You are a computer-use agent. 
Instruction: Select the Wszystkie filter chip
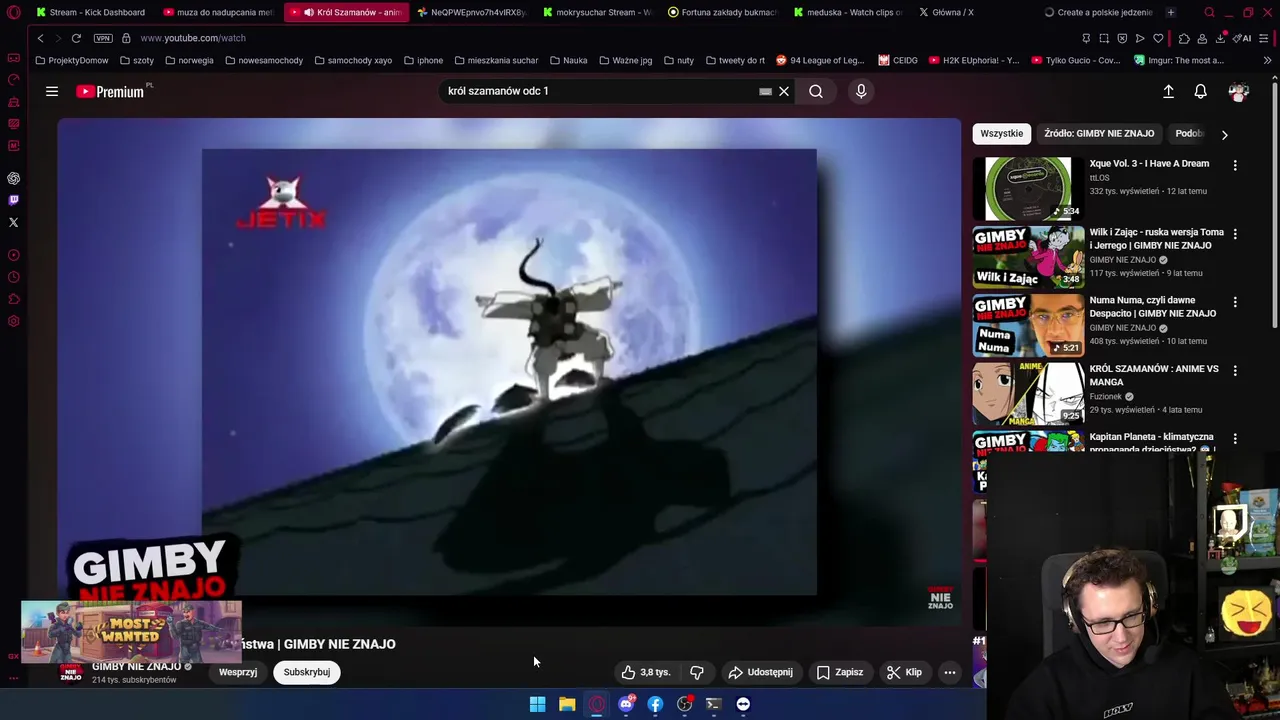coord(1002,133)
